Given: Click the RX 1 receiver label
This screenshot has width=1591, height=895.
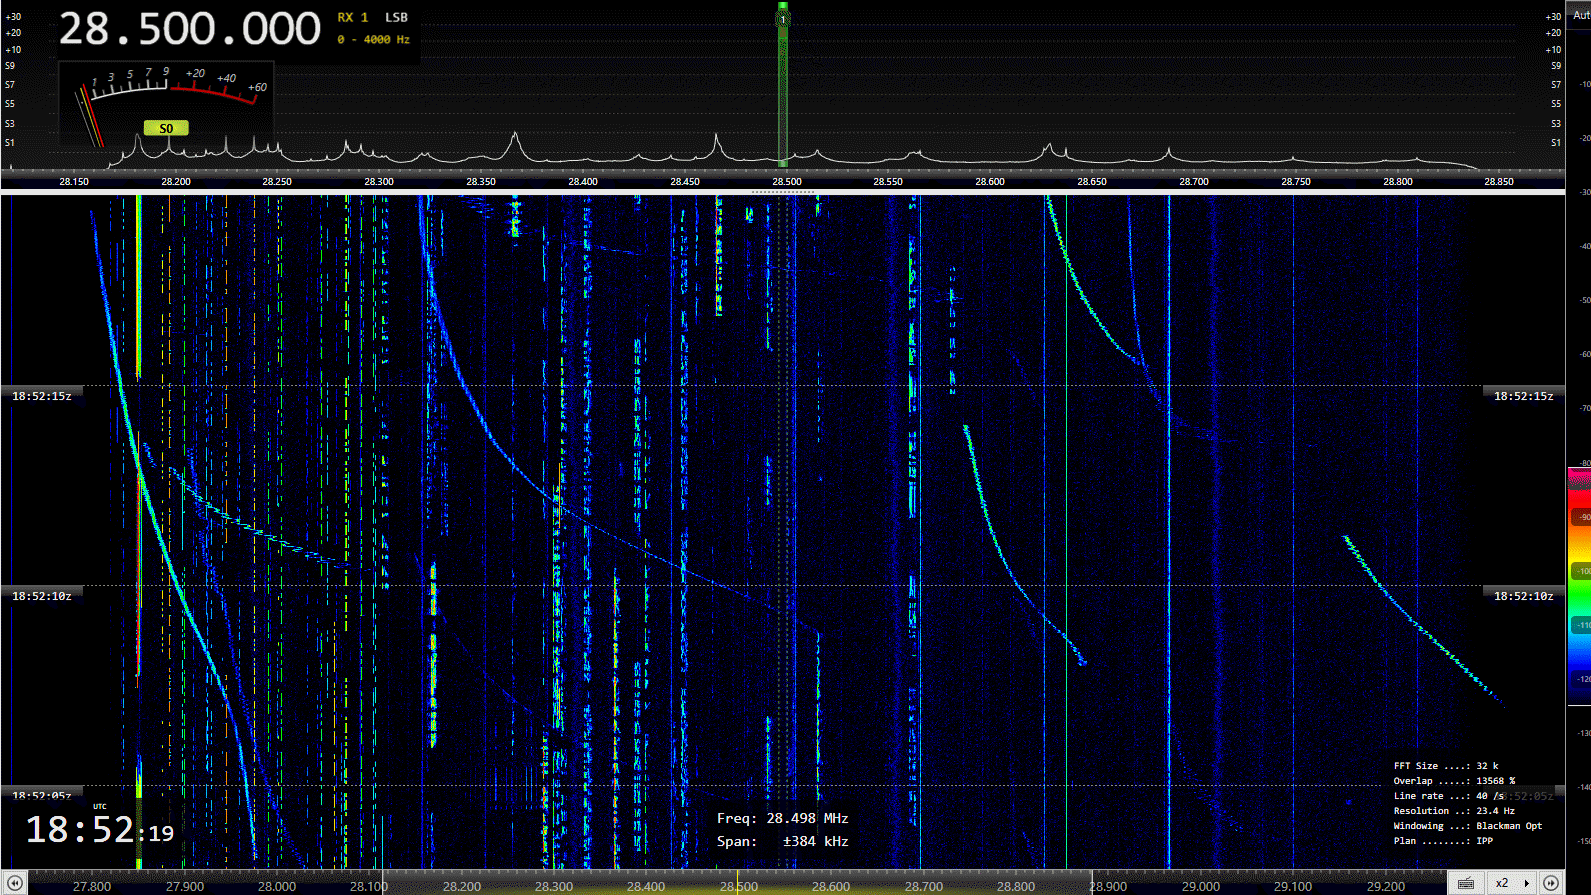Looking at the screenshot, I should (x=352, y=17).
